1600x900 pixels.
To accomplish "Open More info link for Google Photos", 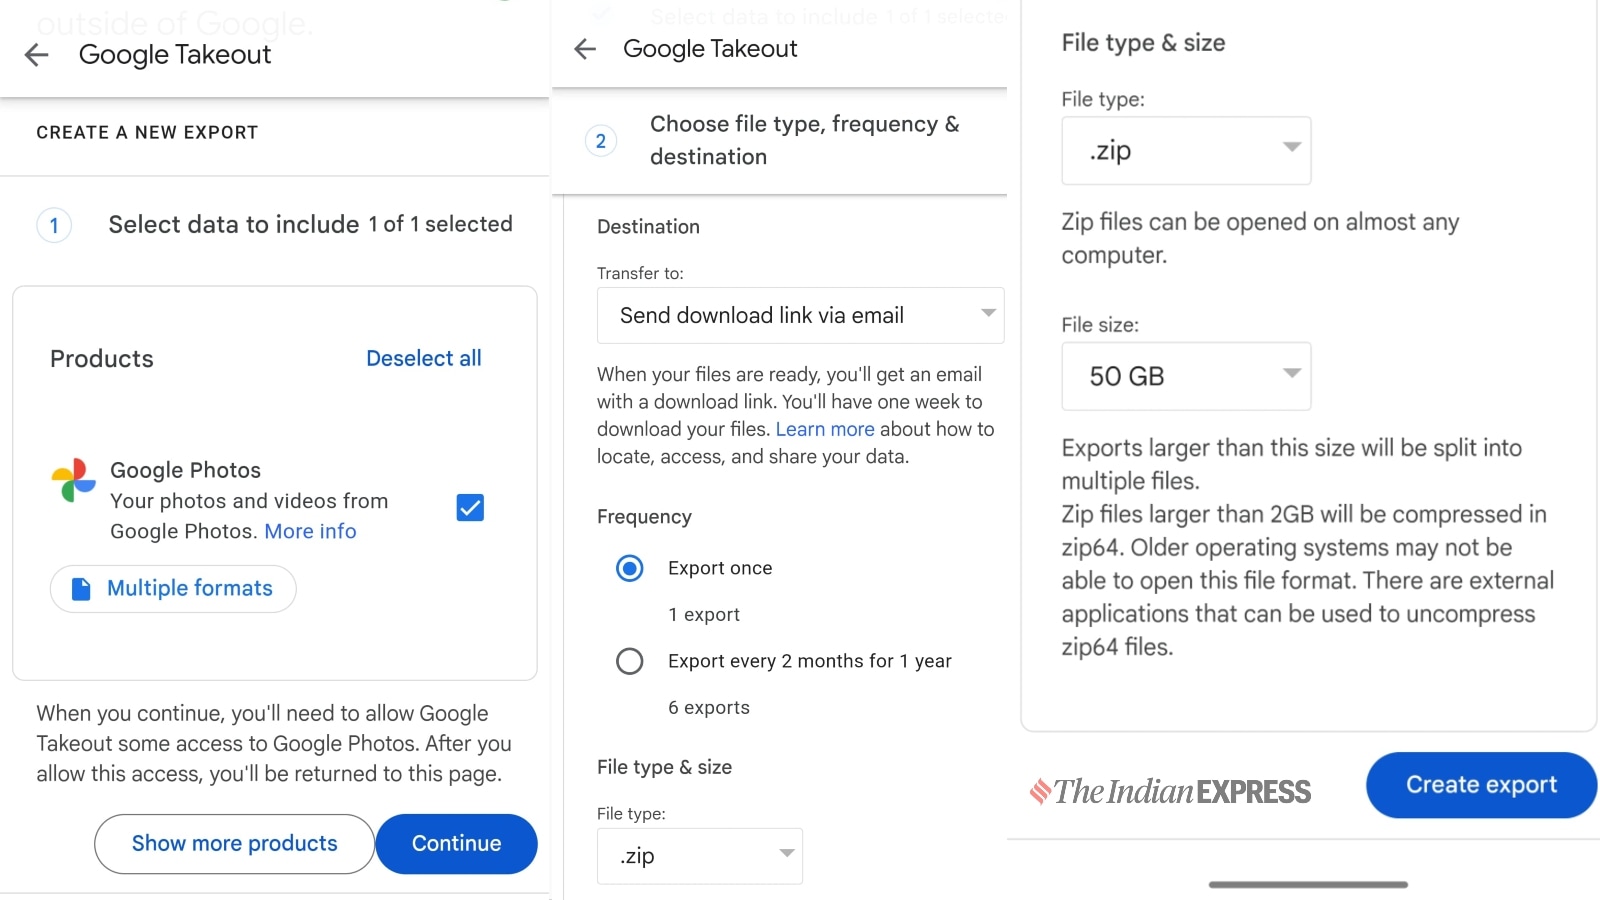I will point(310,531).
